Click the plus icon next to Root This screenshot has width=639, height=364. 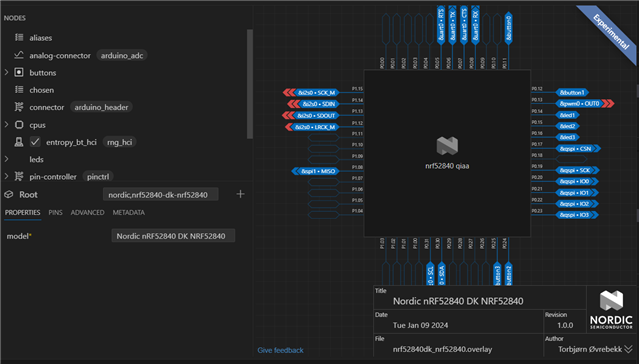pos(240,194)
